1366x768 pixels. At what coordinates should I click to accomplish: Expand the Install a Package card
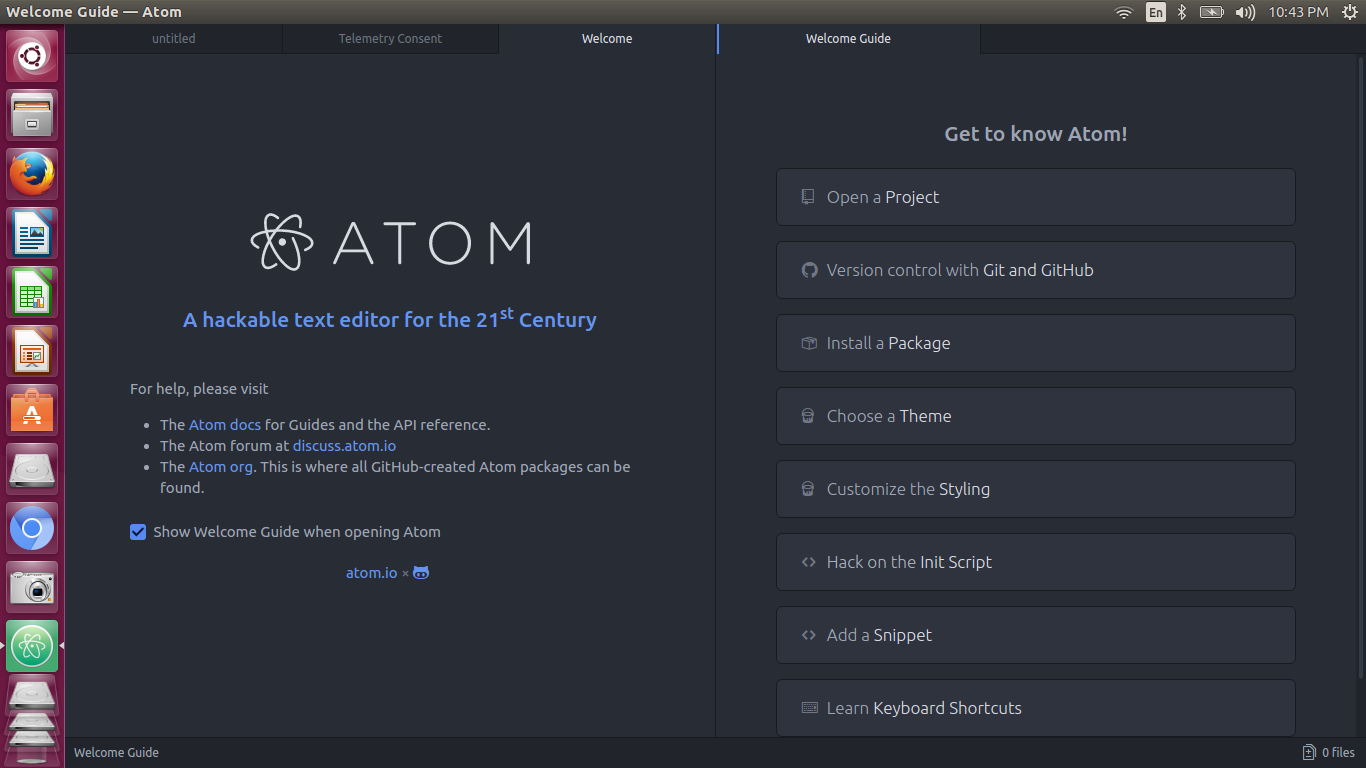pyautogui.click(x=1035, y=343)
